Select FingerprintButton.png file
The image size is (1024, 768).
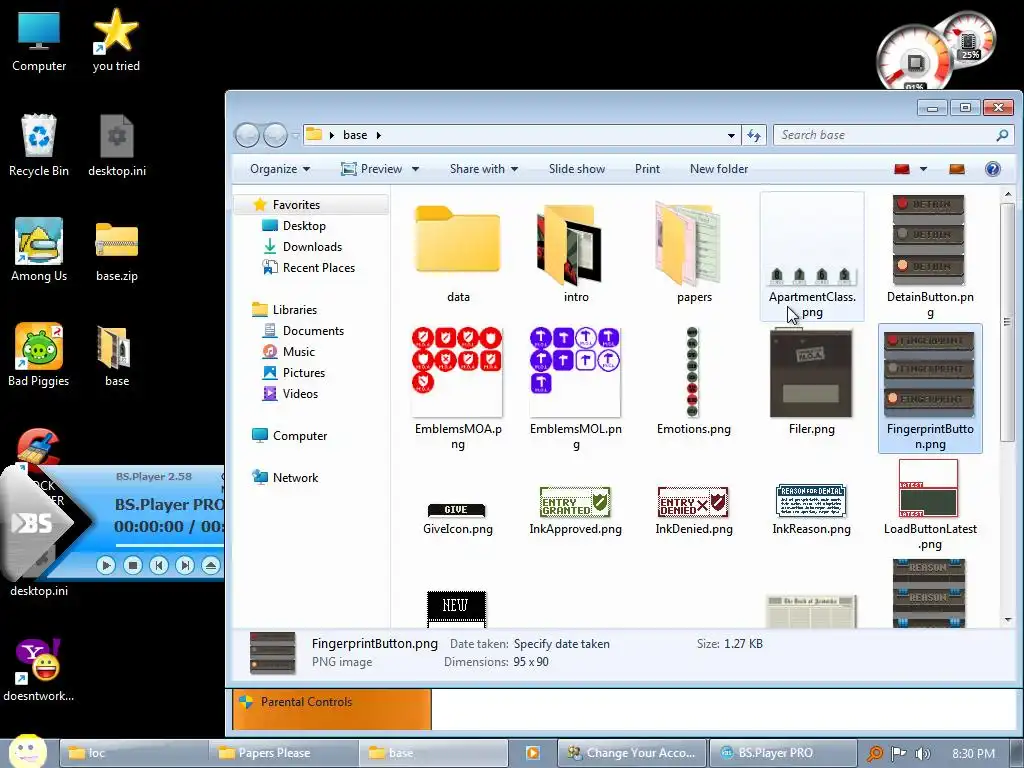pyautogui.click(x=930, y=389)
